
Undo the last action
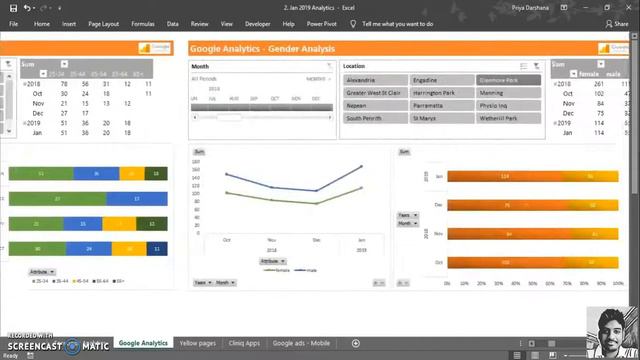click(27, 8)
